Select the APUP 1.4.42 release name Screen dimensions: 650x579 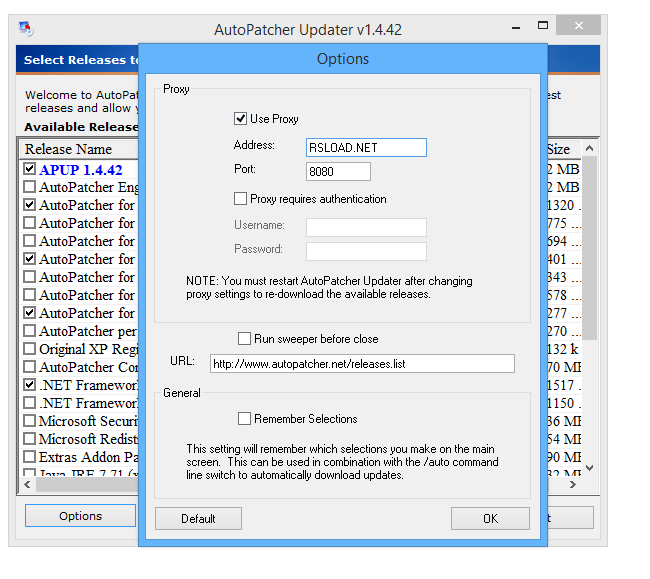click(81, 170)
